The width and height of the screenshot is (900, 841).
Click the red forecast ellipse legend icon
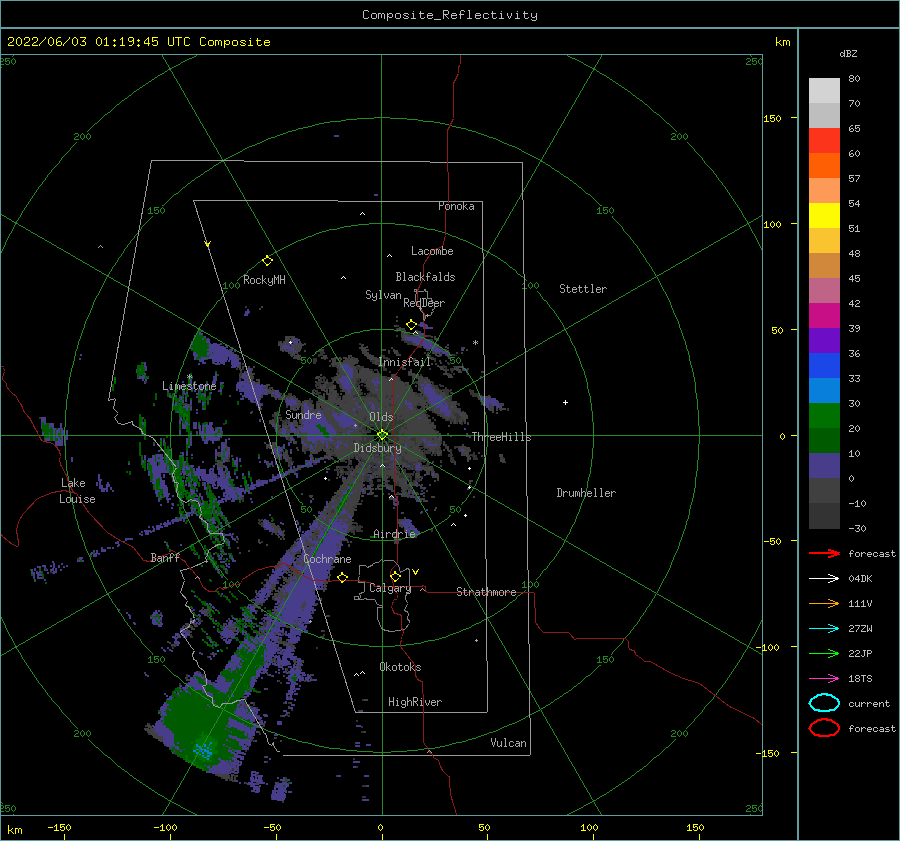click(824, 728)
